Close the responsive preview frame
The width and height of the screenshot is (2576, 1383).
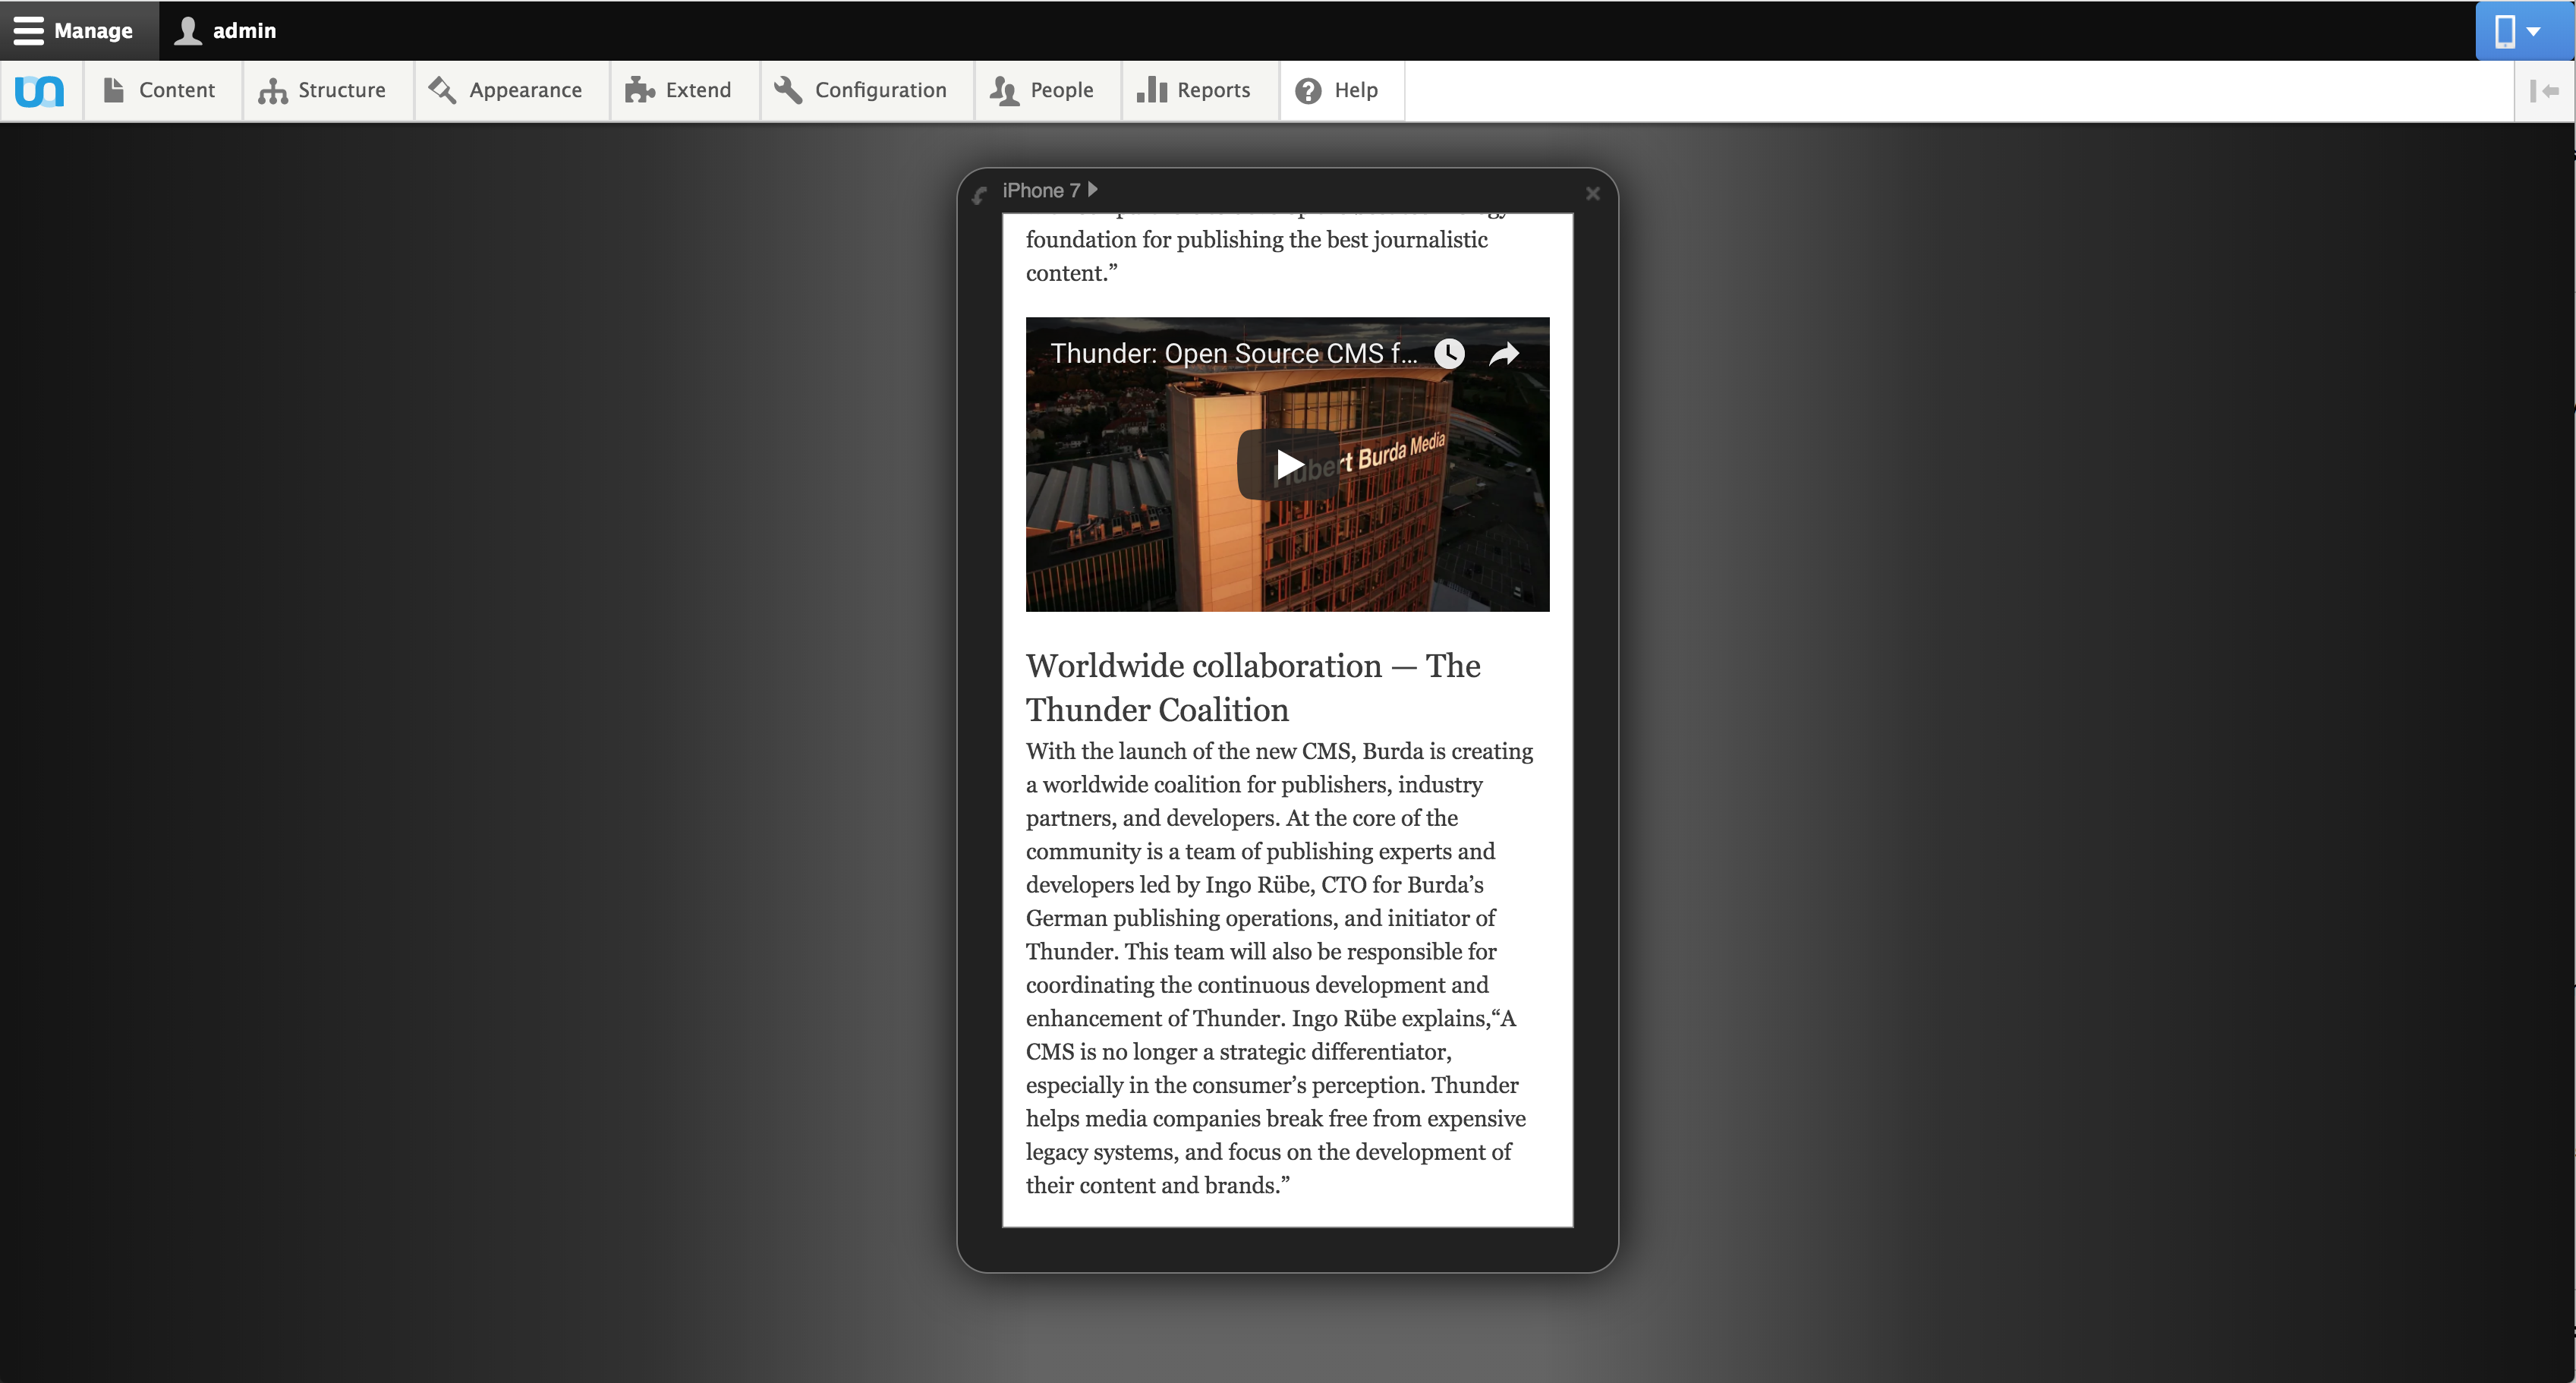1593,194
